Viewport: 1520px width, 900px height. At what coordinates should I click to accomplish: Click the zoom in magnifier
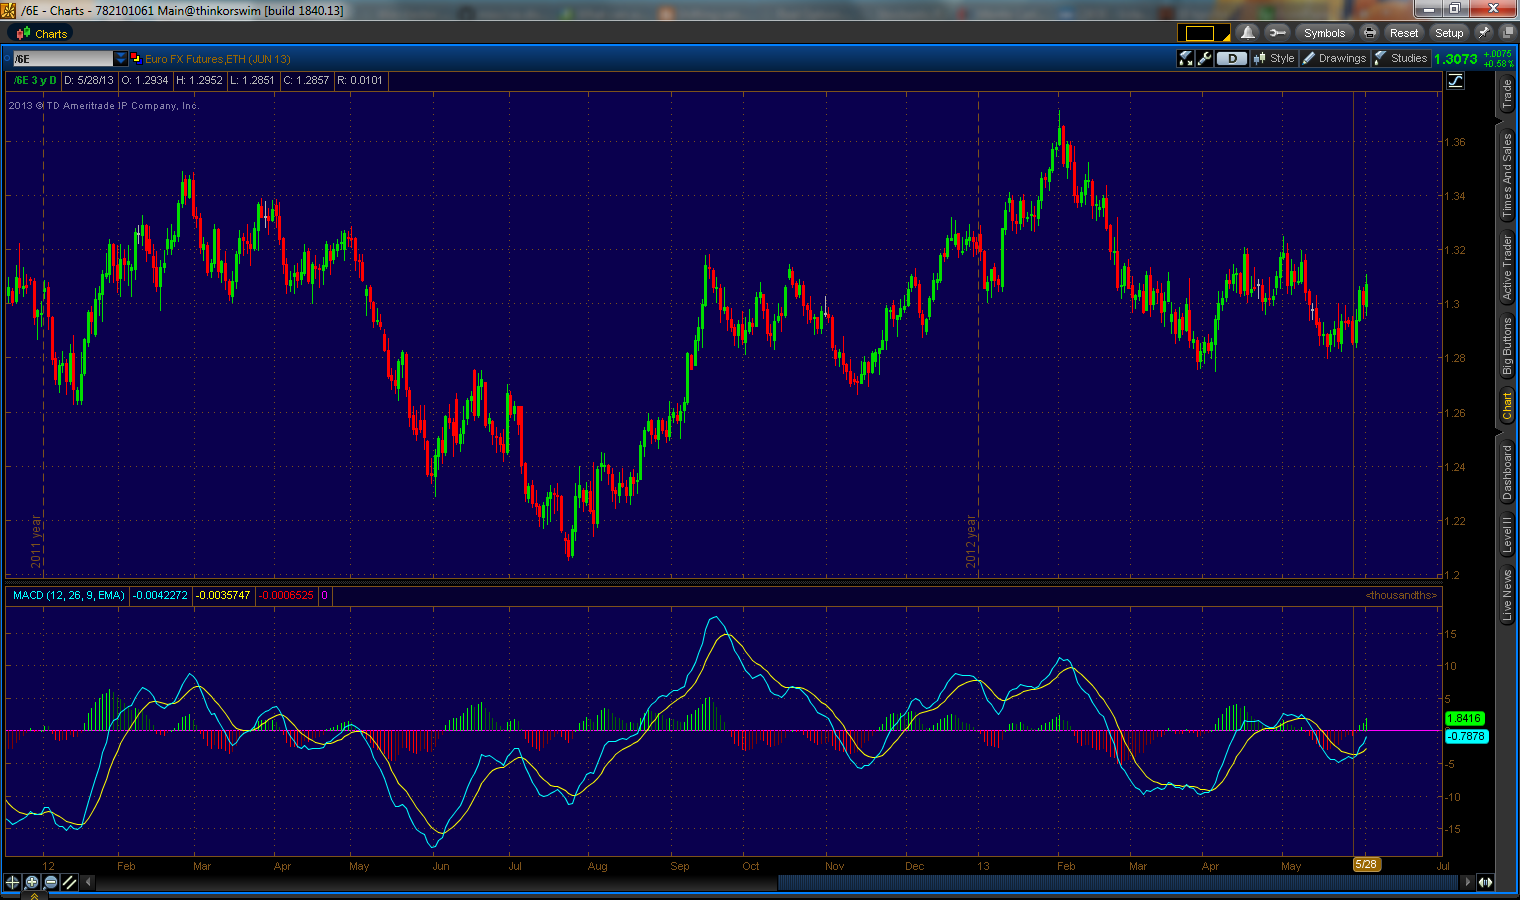pos(32,882)
